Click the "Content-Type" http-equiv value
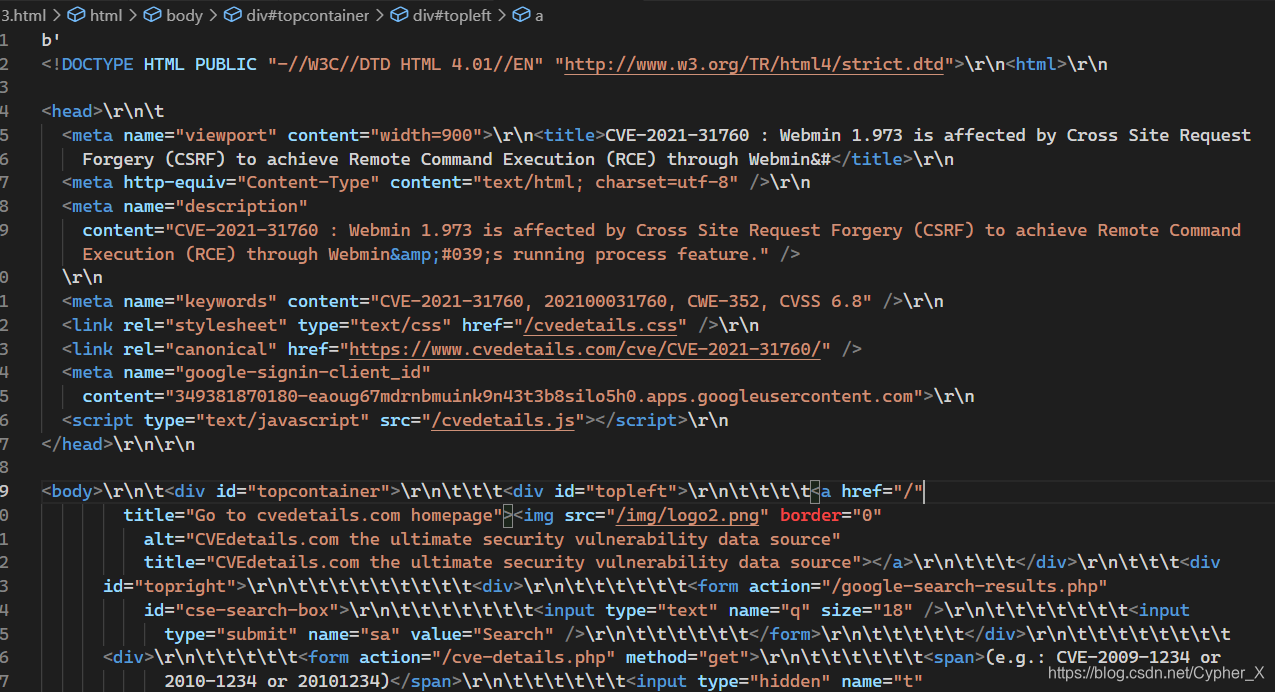Viewport: 1275px width, 692px height. coord(307,182)
